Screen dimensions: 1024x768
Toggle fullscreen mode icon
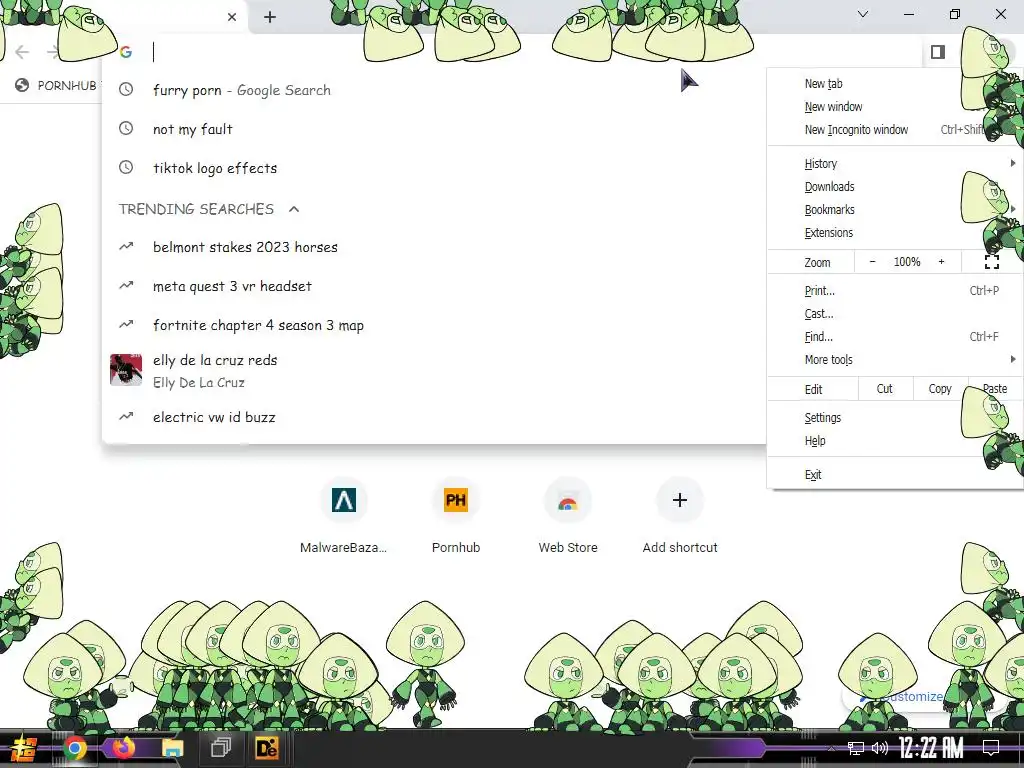click(x=991, y=262)
